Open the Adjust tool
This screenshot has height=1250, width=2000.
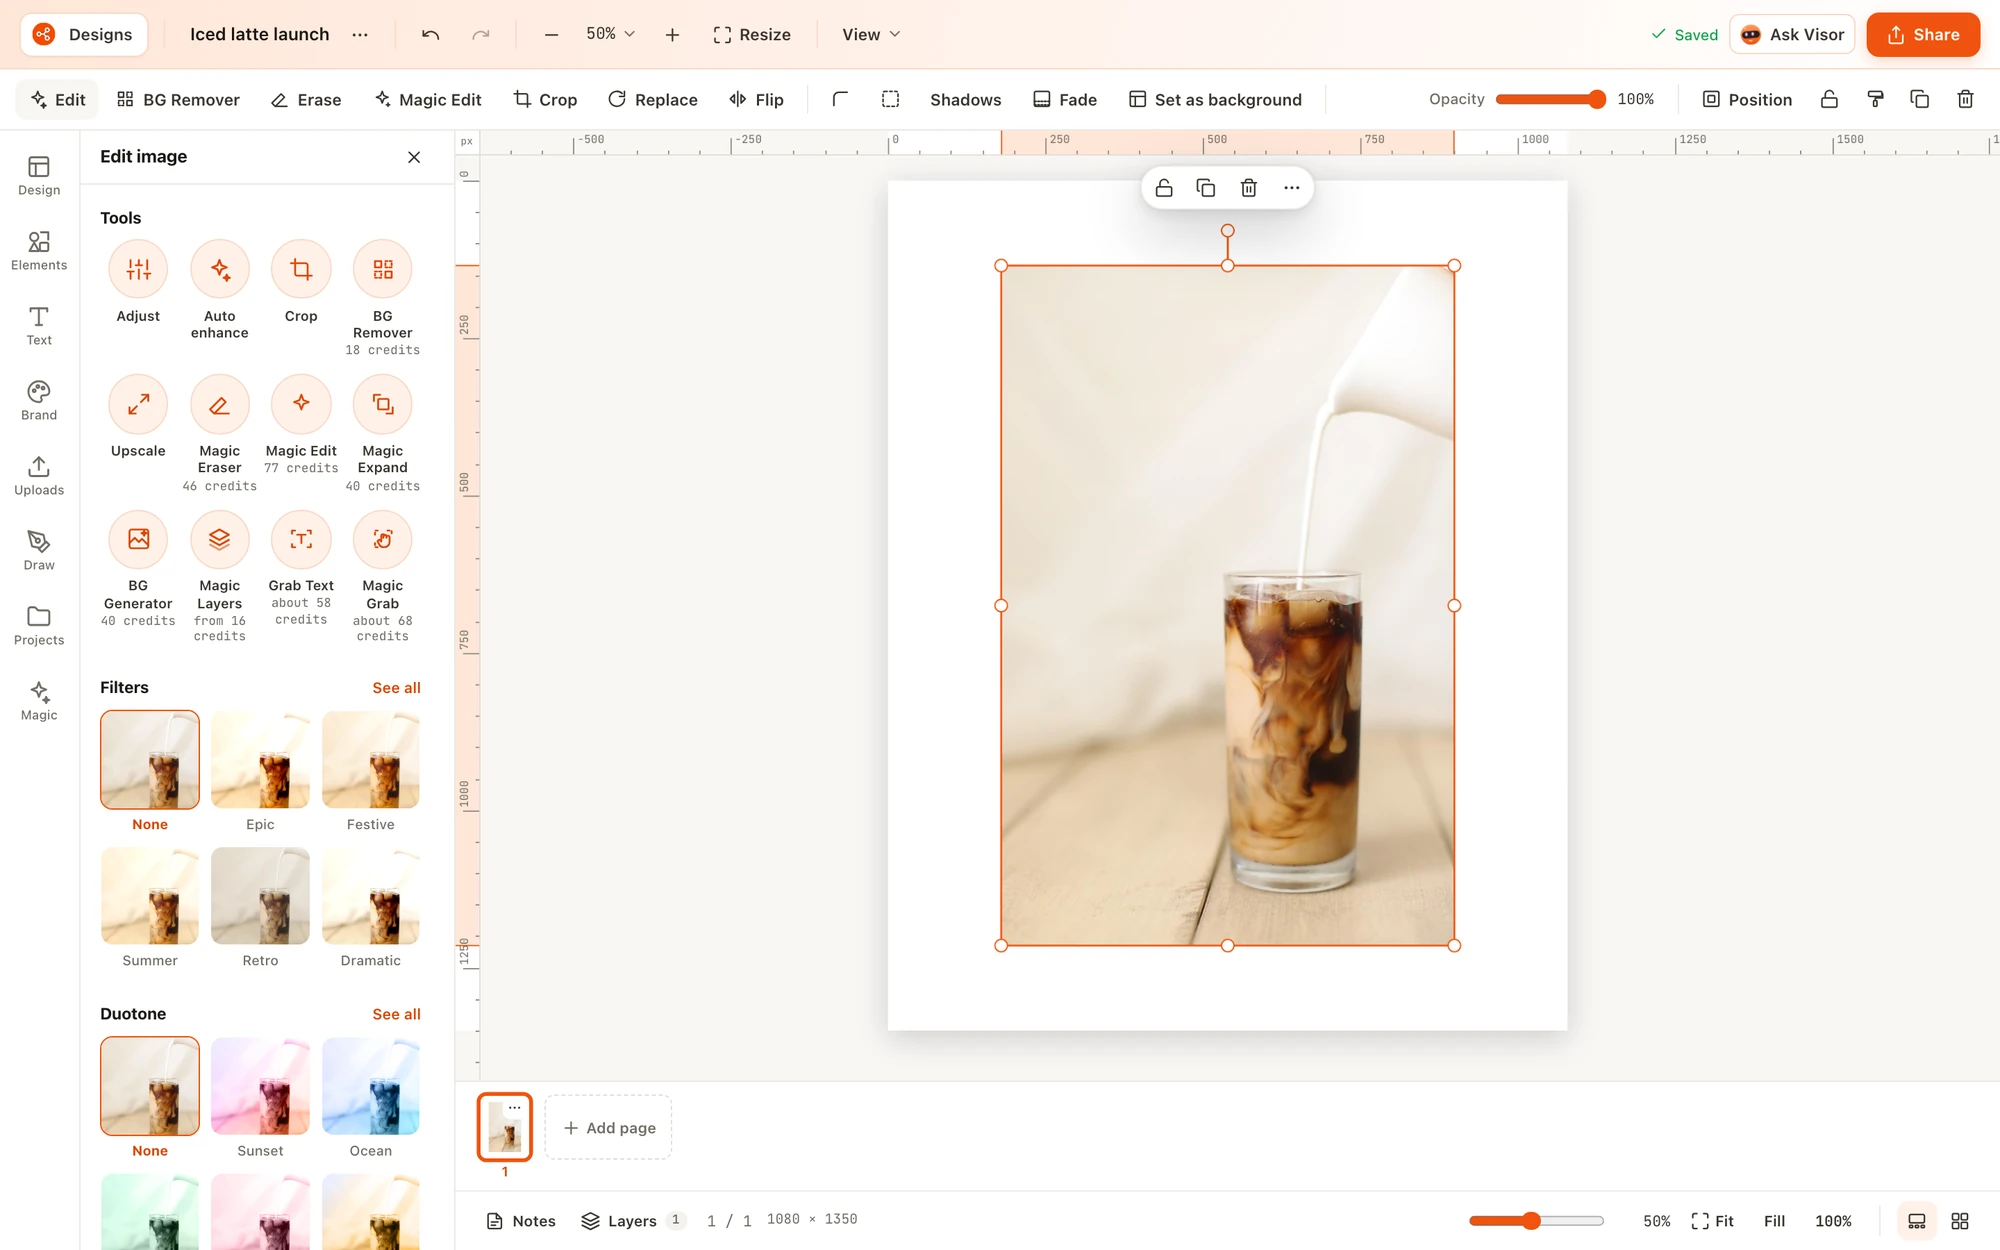138,269
